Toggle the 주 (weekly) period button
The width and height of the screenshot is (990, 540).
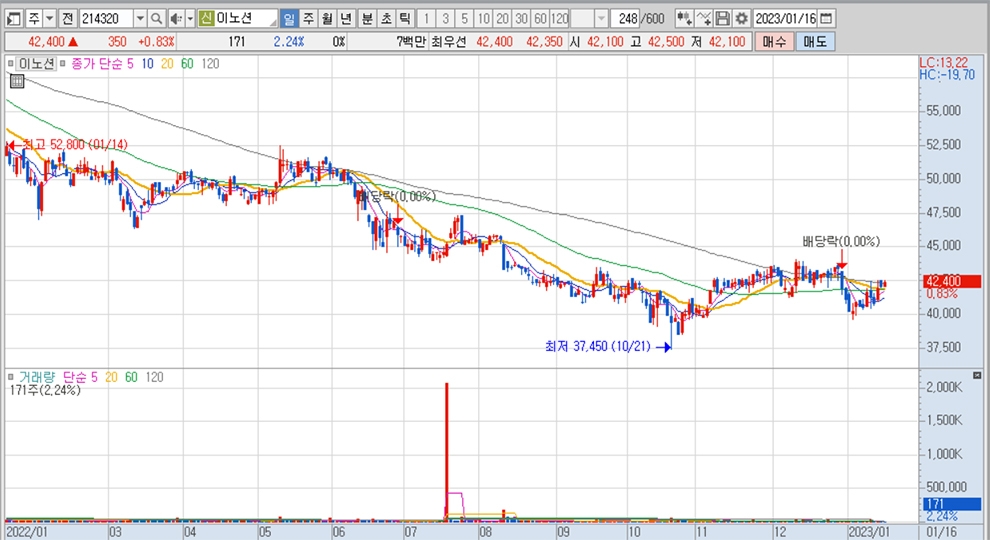[308, 19]
